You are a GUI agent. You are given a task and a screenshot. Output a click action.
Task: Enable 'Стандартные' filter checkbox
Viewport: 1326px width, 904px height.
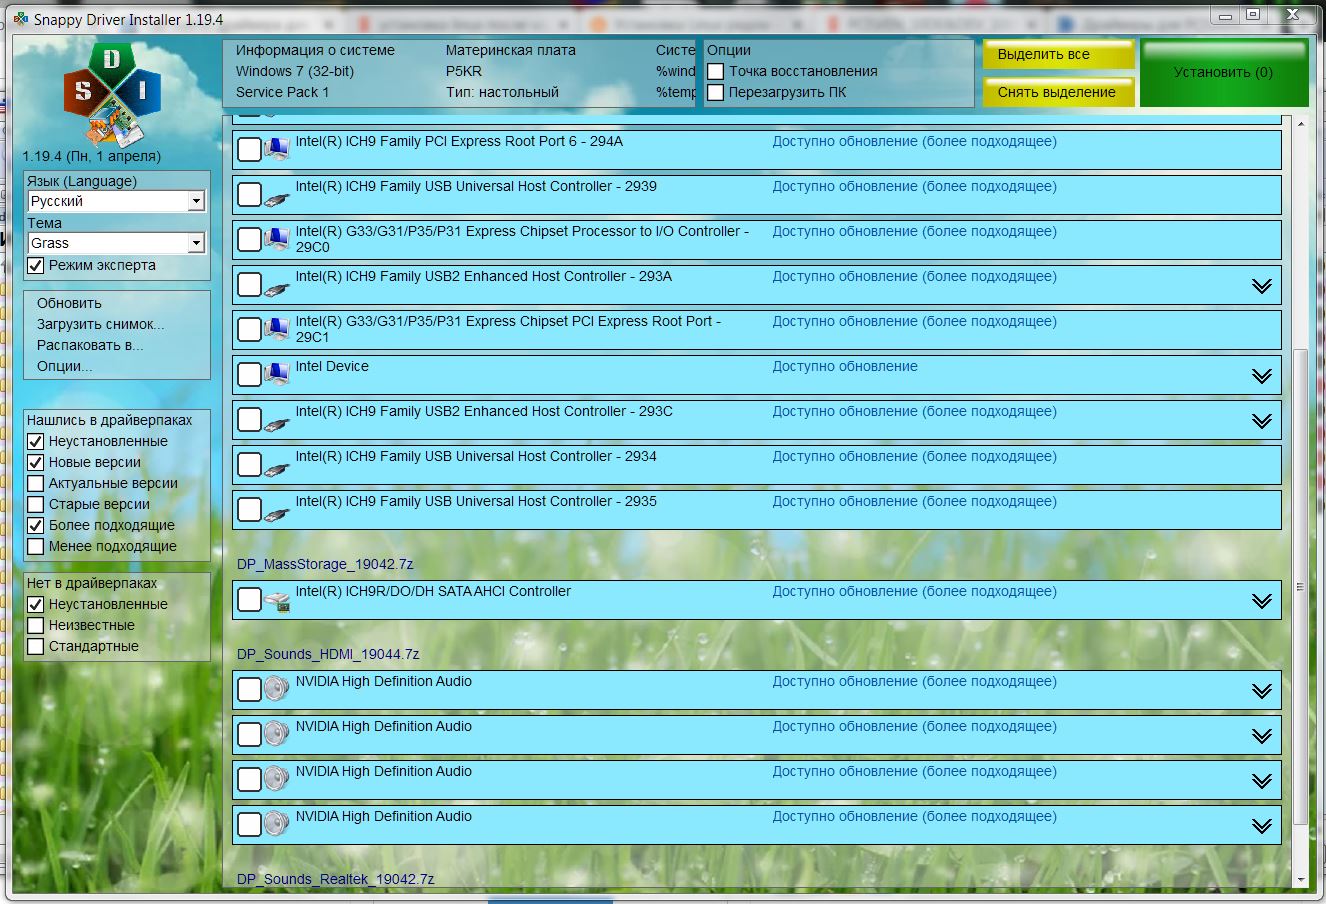(36, 647)
